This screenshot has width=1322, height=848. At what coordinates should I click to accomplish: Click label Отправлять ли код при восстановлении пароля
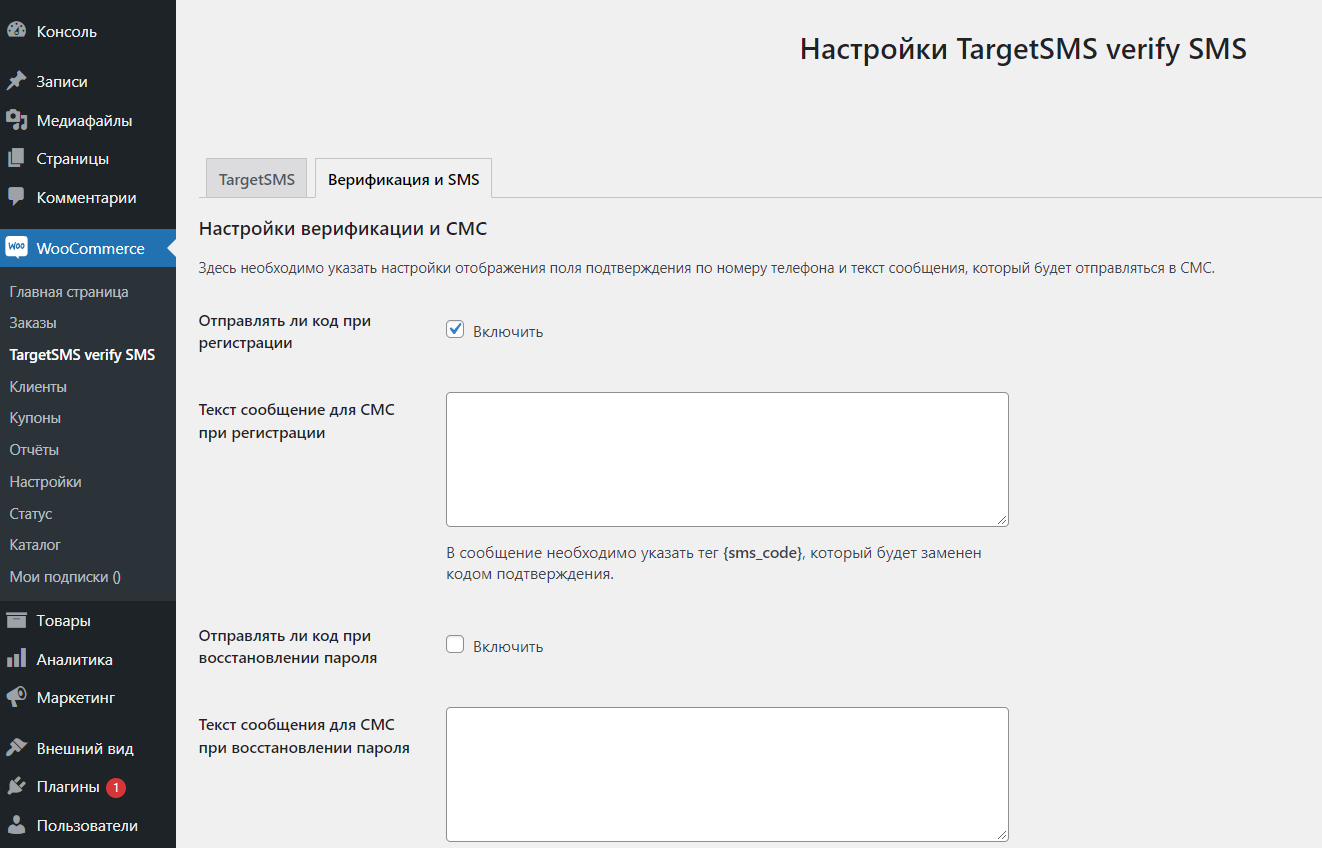click(x=288, y=647)
